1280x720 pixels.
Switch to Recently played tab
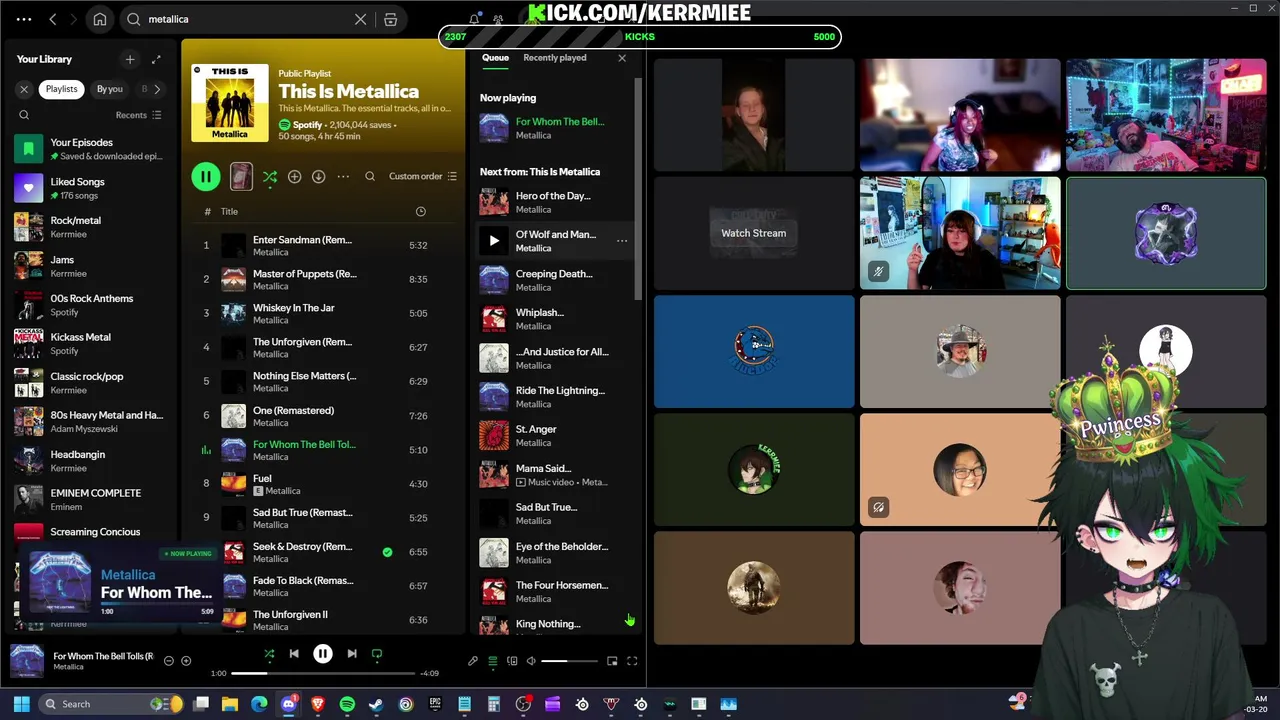(x=554, y=58)
